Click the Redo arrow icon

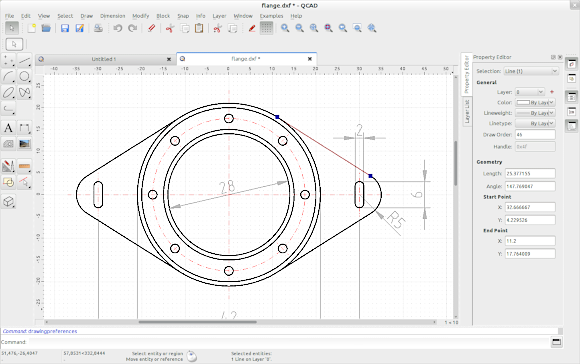(x=132, y=28)
